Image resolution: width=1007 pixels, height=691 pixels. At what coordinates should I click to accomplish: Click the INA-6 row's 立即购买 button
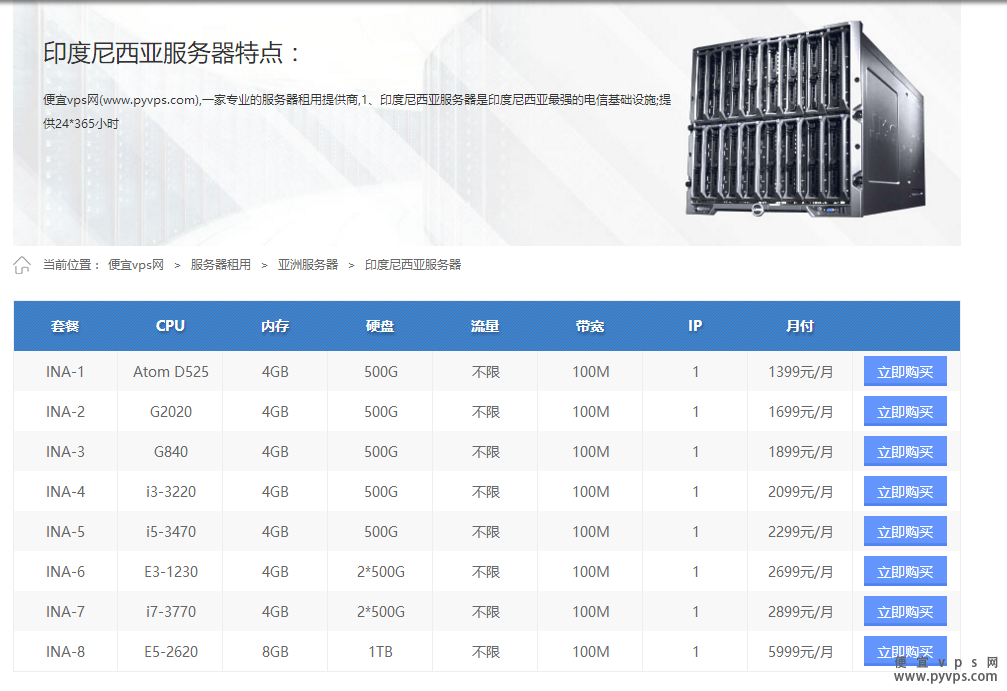coord(905,571)
